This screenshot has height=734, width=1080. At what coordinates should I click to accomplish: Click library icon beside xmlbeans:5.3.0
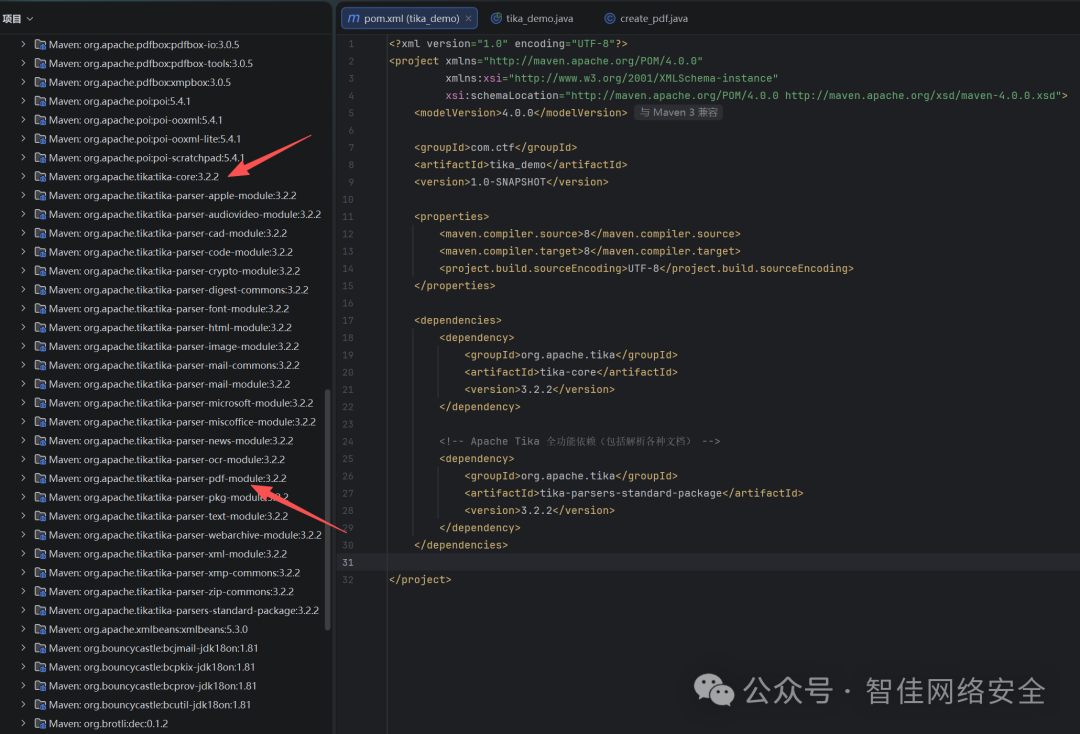coord(40,629)
